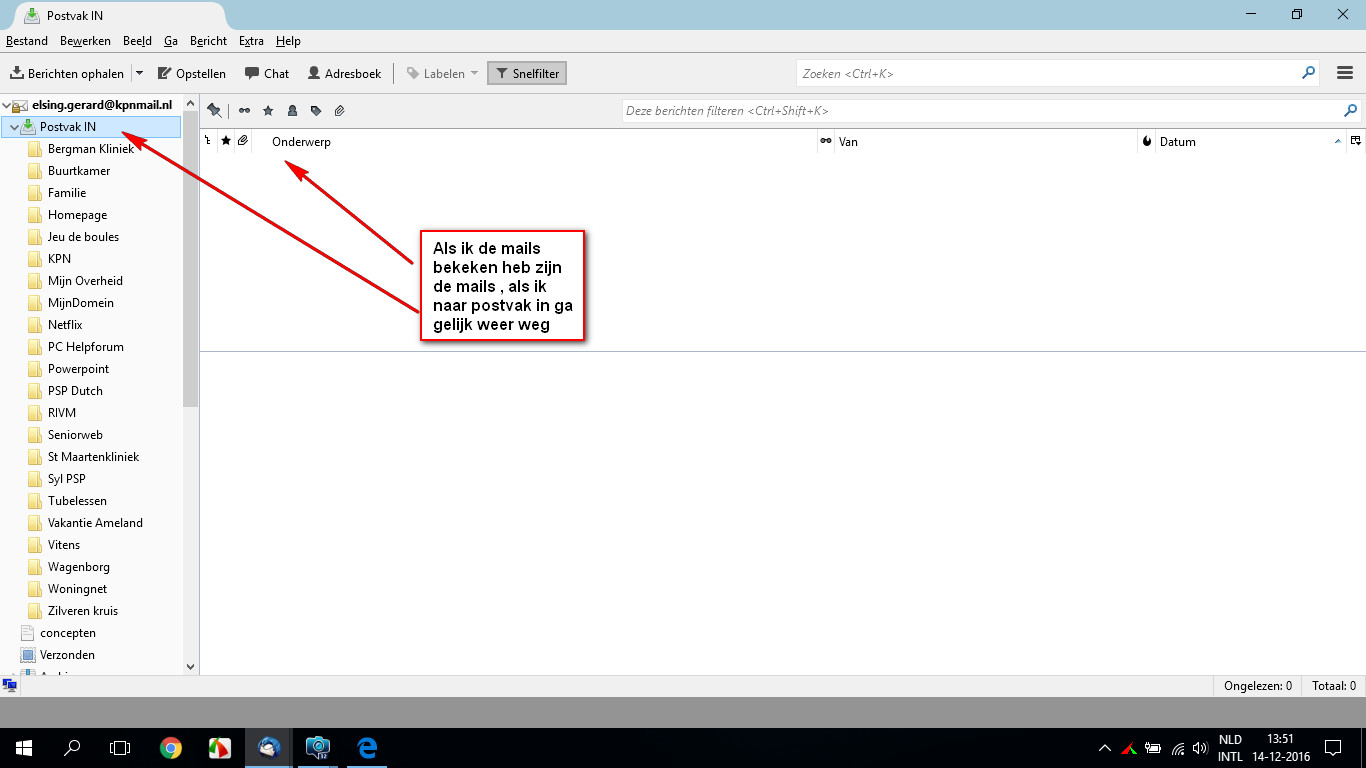Sort by the thread column icon
Viewport: 1366px width, 768px height.
(x=208, y=142)
